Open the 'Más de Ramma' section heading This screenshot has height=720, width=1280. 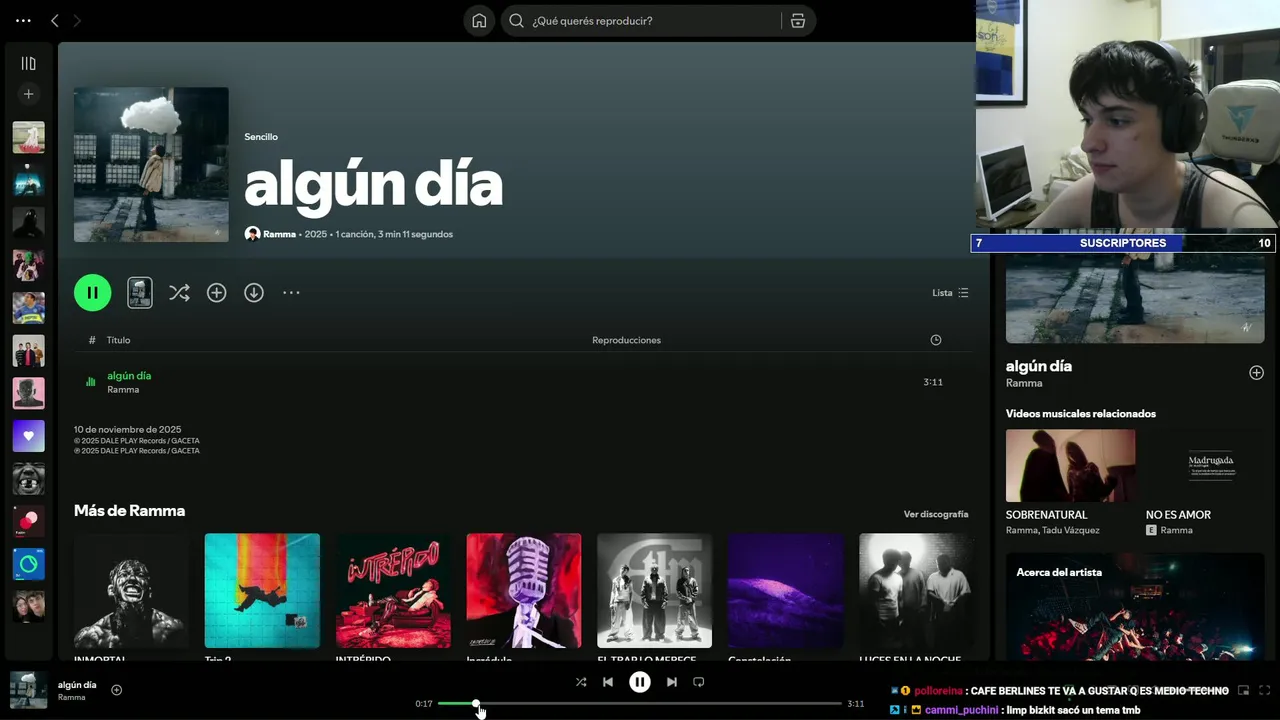pyautogui.click(x=129, y=511)
